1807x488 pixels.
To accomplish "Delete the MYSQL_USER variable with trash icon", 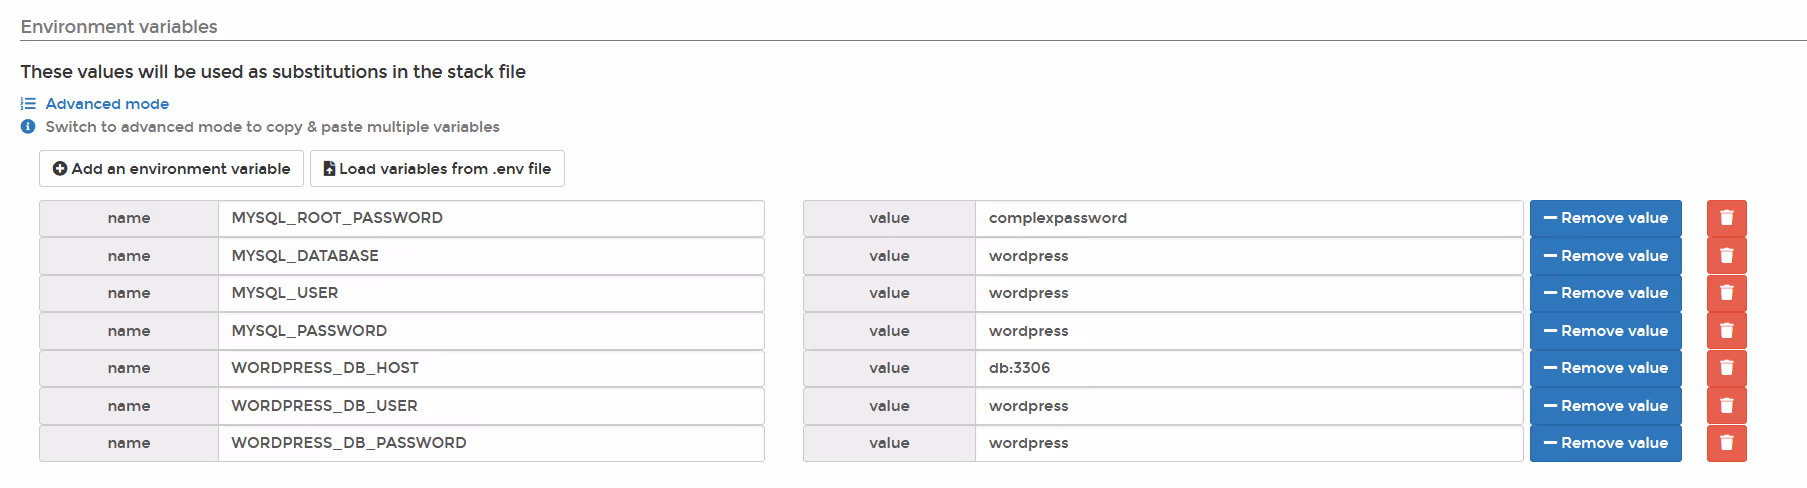I will pyautogui.click(x=1726, y=293).
